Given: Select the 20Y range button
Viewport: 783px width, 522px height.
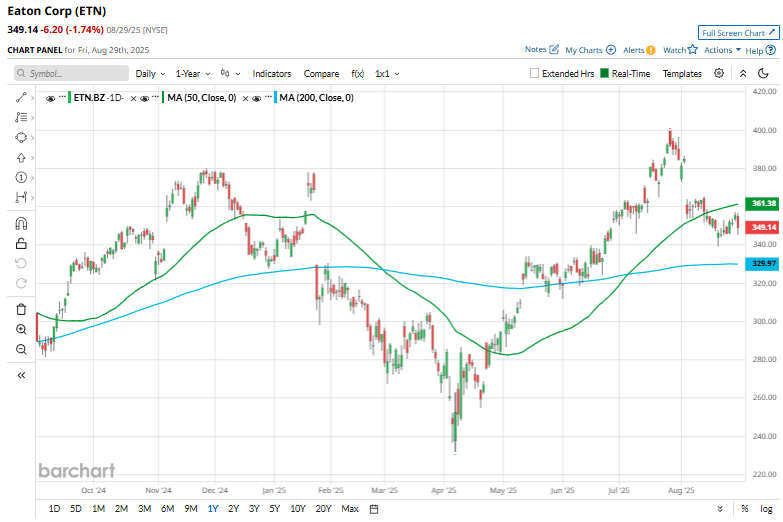Looking at the screenshot, I should (323, 509).
